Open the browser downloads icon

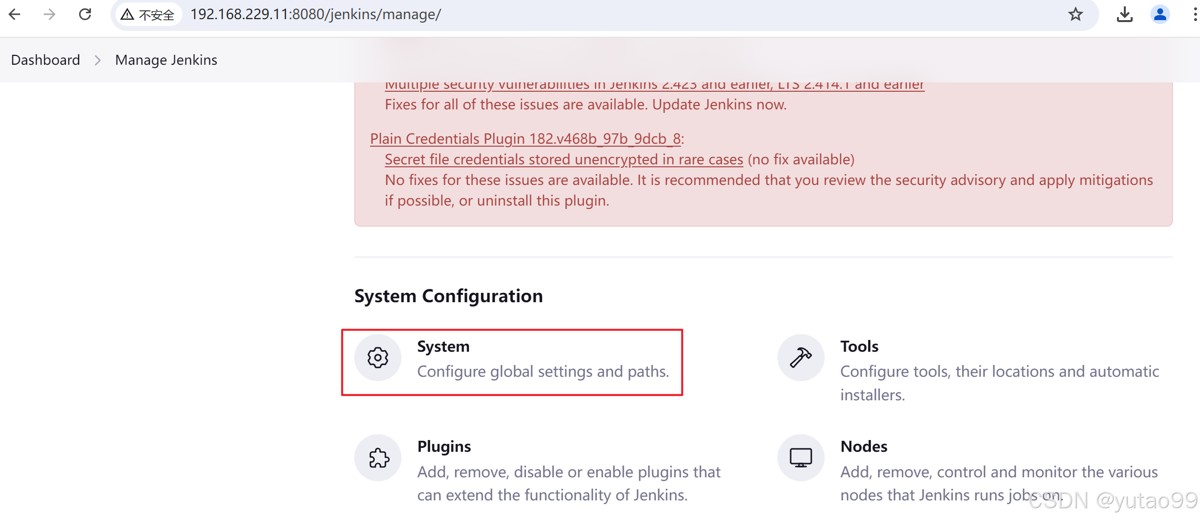click(1125, 15)
